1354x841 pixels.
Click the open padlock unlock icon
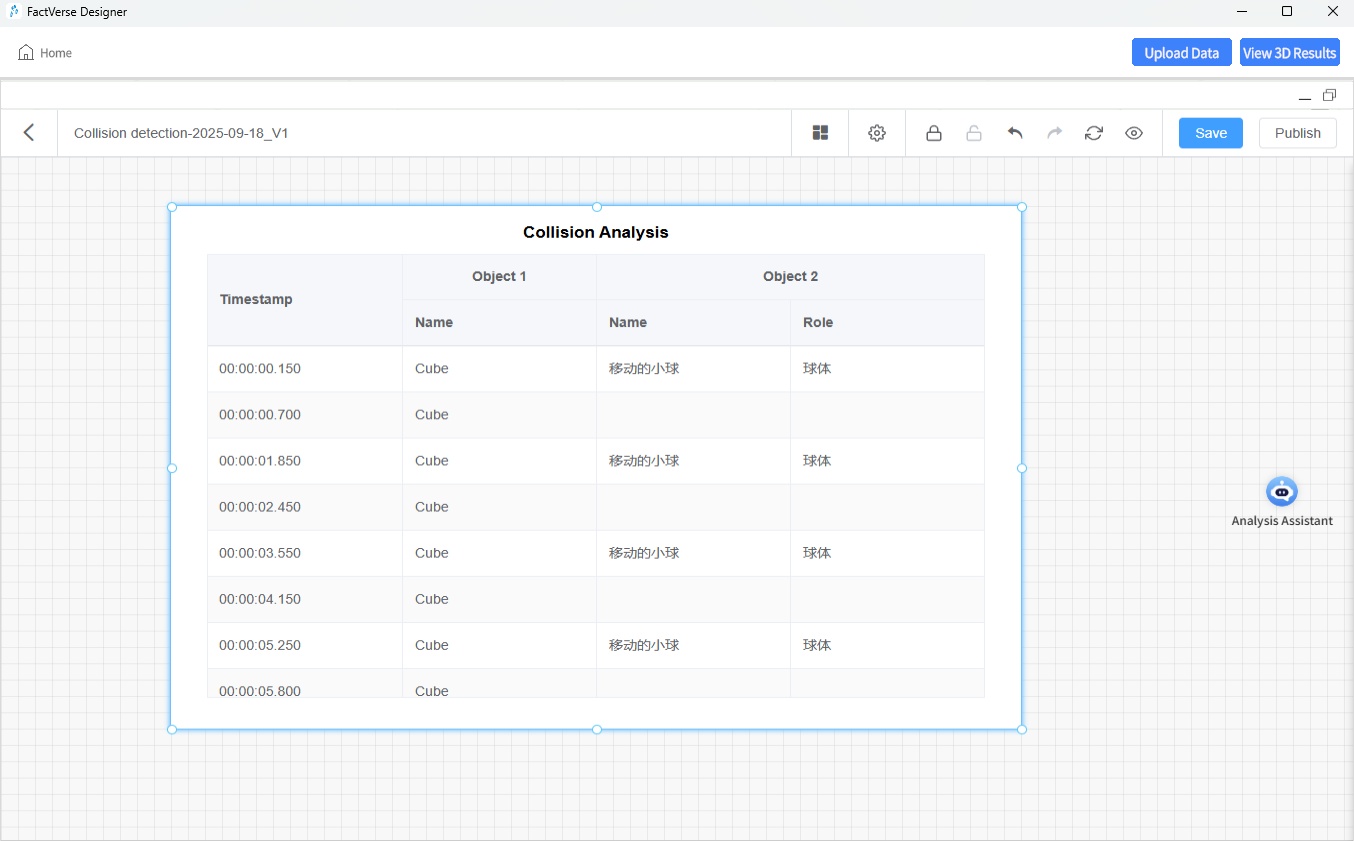(974, 133)
